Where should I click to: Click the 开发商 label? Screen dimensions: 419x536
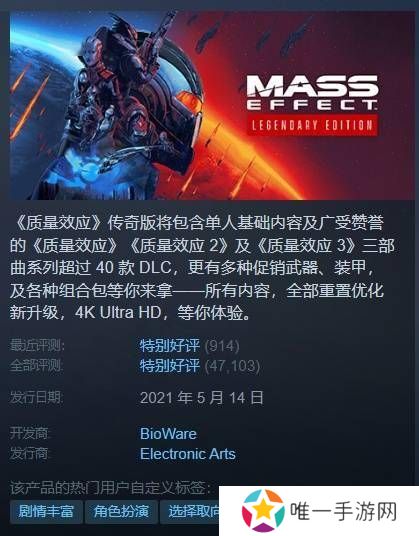coord(29,433)
